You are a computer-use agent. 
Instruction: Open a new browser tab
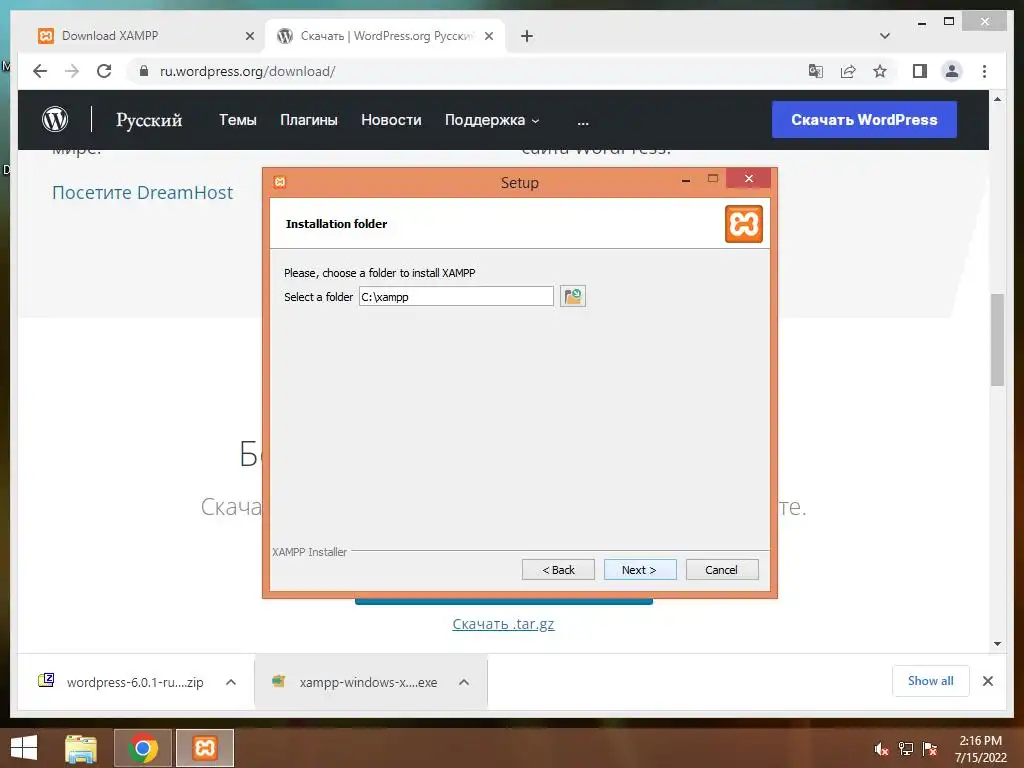527,36
